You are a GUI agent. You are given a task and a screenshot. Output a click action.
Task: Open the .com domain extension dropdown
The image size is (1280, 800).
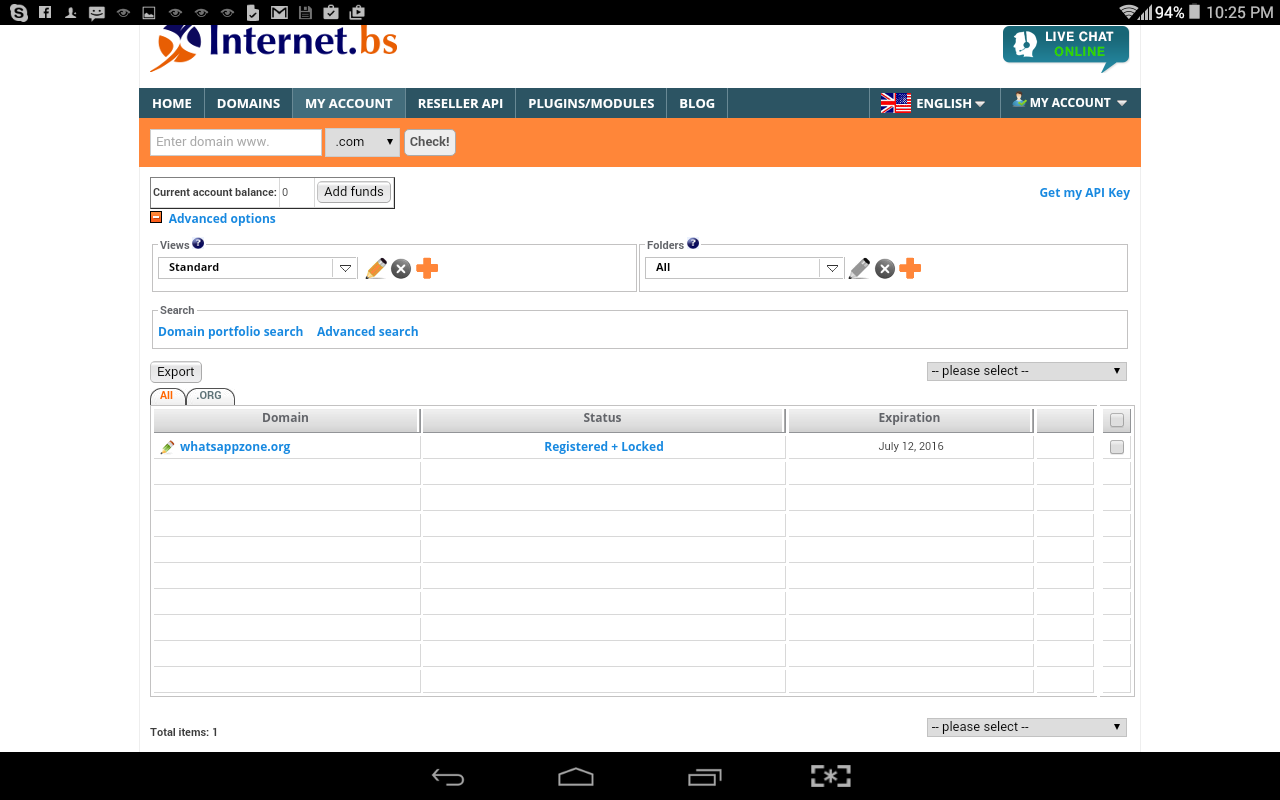(362, 142)
